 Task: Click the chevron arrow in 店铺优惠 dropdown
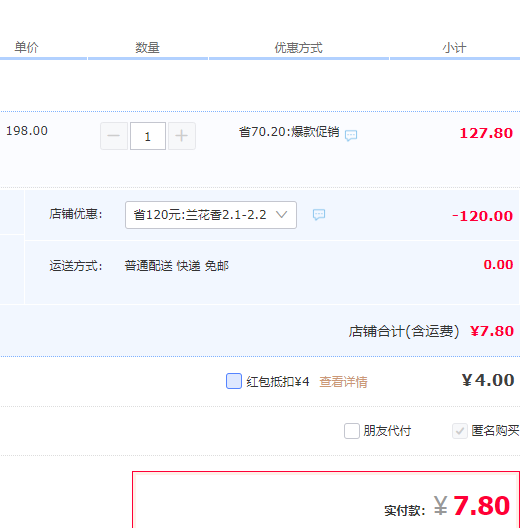tap(281, 215)
